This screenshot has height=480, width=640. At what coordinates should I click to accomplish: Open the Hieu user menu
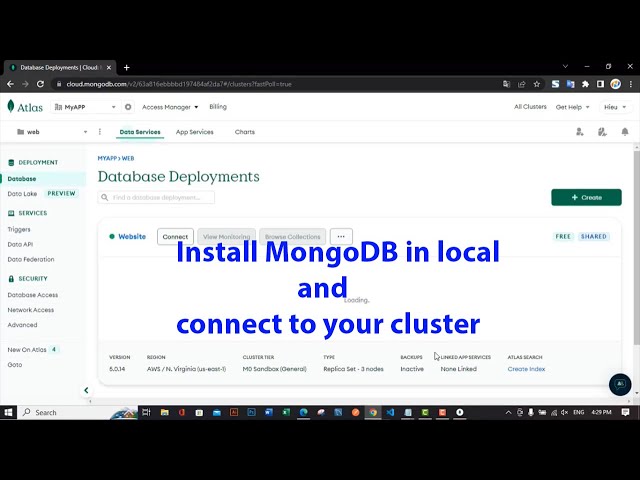coord(615,107)
